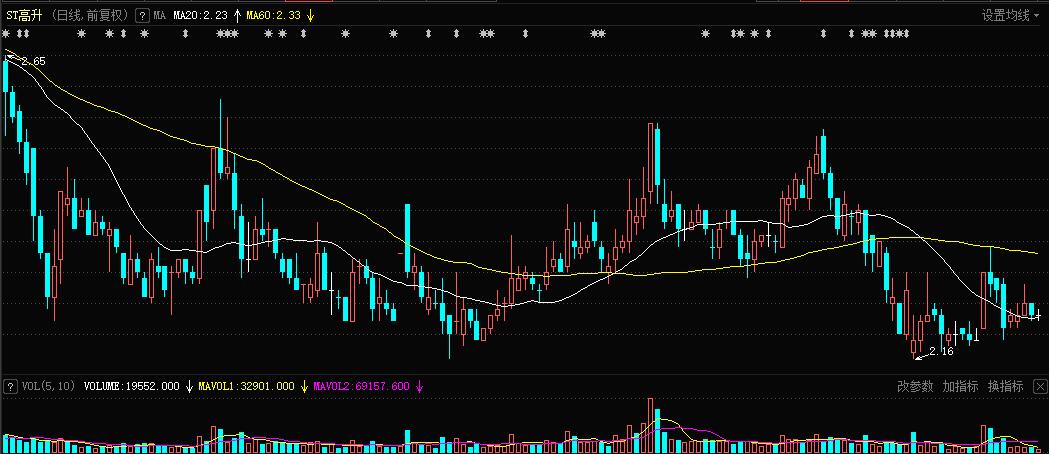
Task: Click the 2.16 low price label
Action: click(x=941, y=351)
